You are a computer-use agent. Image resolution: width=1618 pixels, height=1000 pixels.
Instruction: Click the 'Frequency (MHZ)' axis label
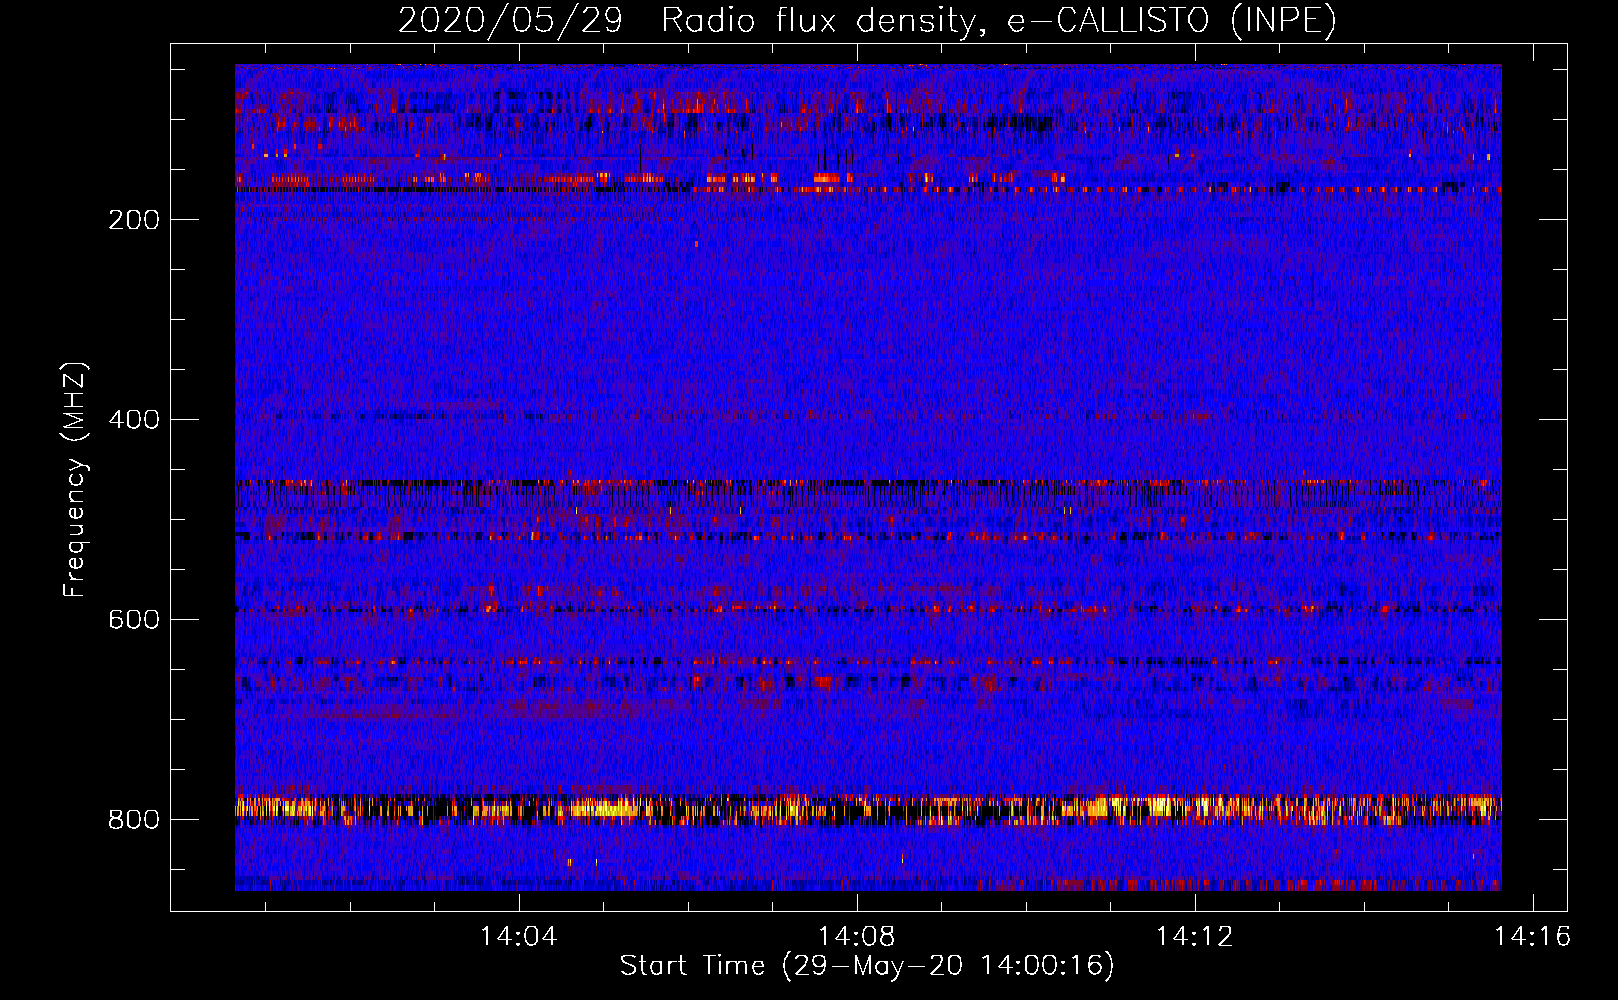click(x=75, y=479)
